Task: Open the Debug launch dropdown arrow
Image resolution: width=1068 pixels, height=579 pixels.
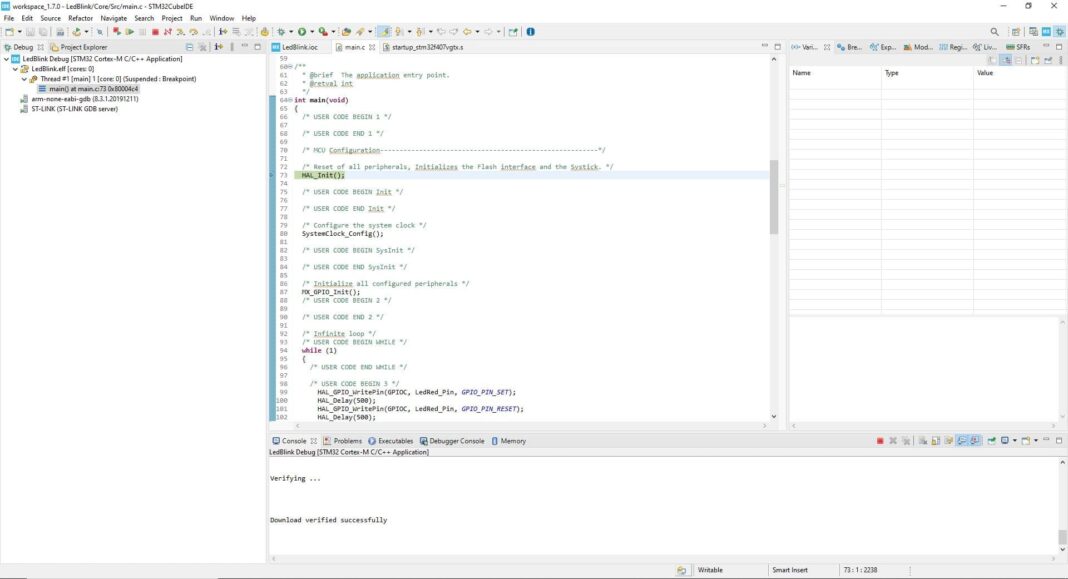Action: [289, 32]
